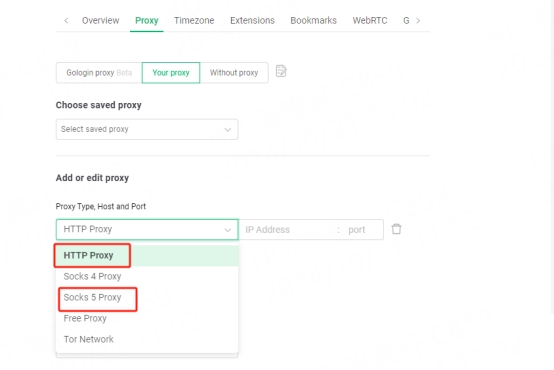Collapse the HTTP Proxy type dropdown
Image resolution: width=554 pixels, height=370 pixels.
point(147,229)
